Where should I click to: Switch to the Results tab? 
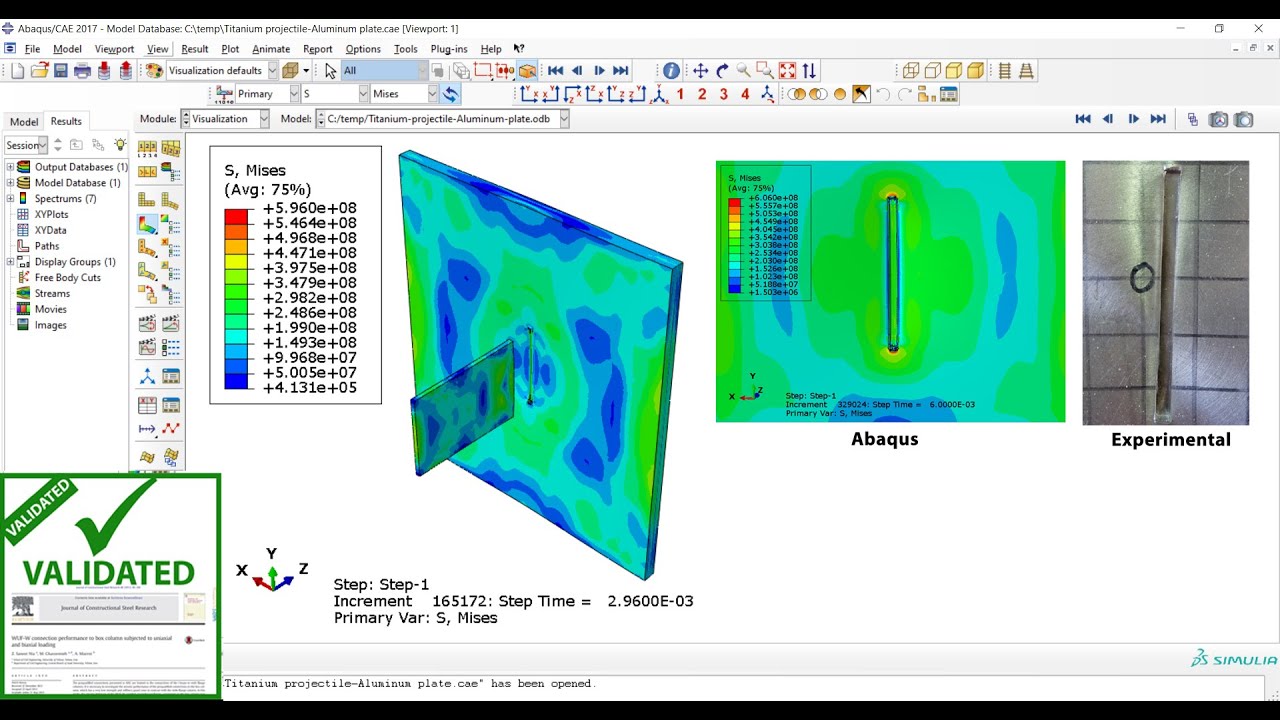coord(66,121)
